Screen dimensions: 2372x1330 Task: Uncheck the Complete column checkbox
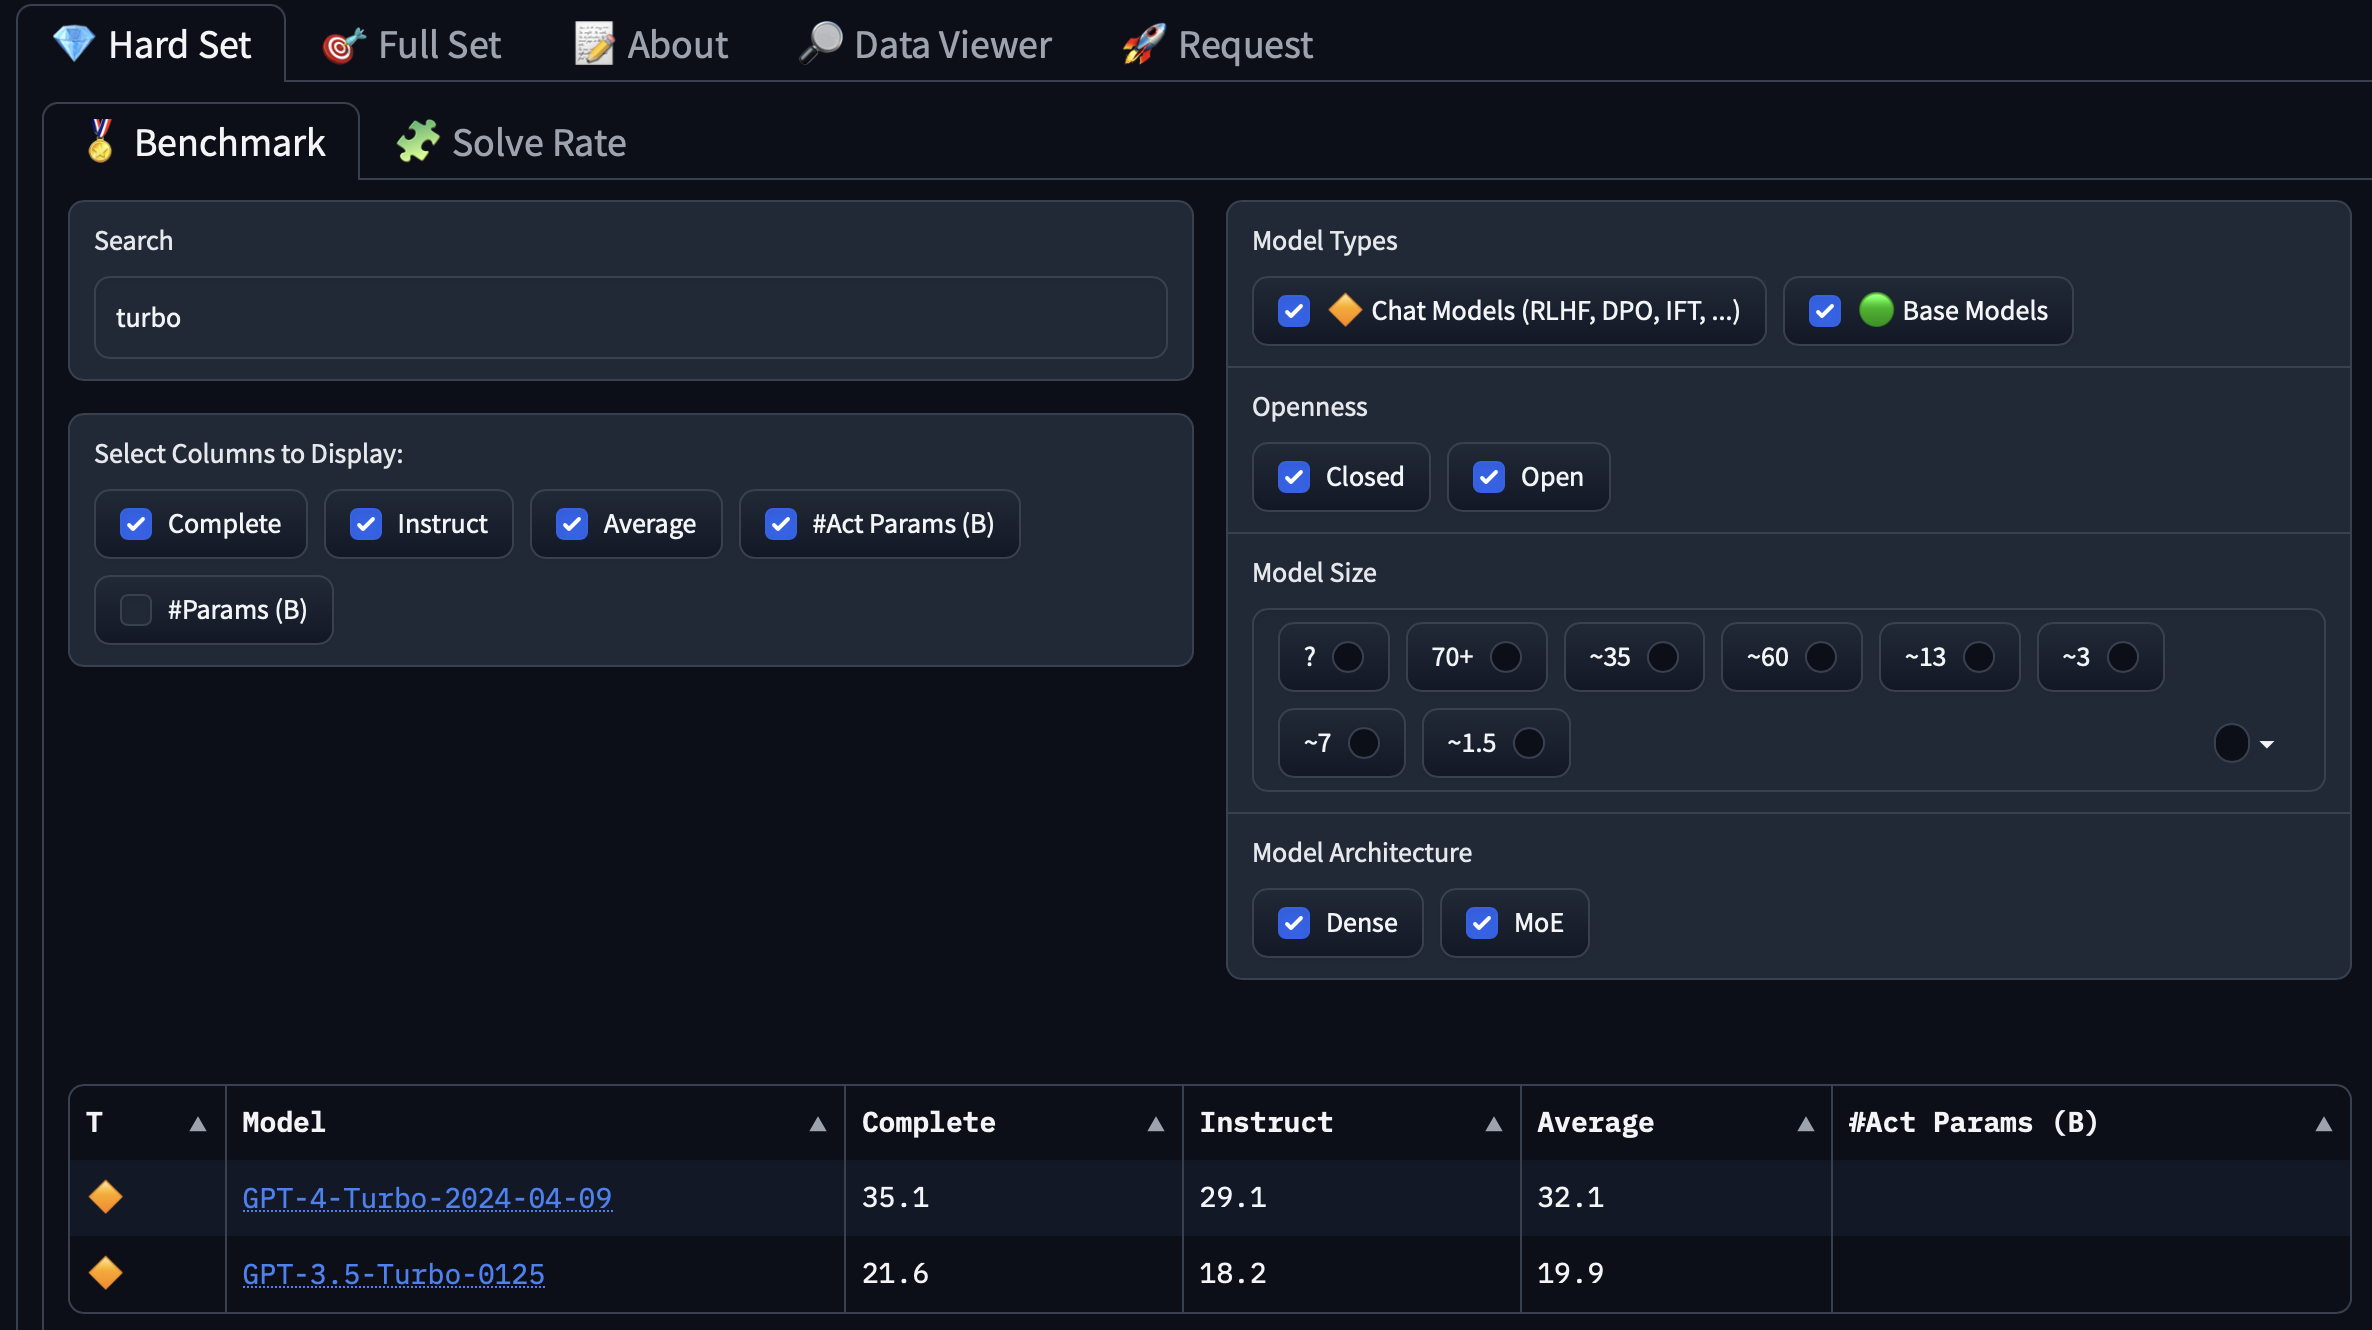(x=136, y=524)
